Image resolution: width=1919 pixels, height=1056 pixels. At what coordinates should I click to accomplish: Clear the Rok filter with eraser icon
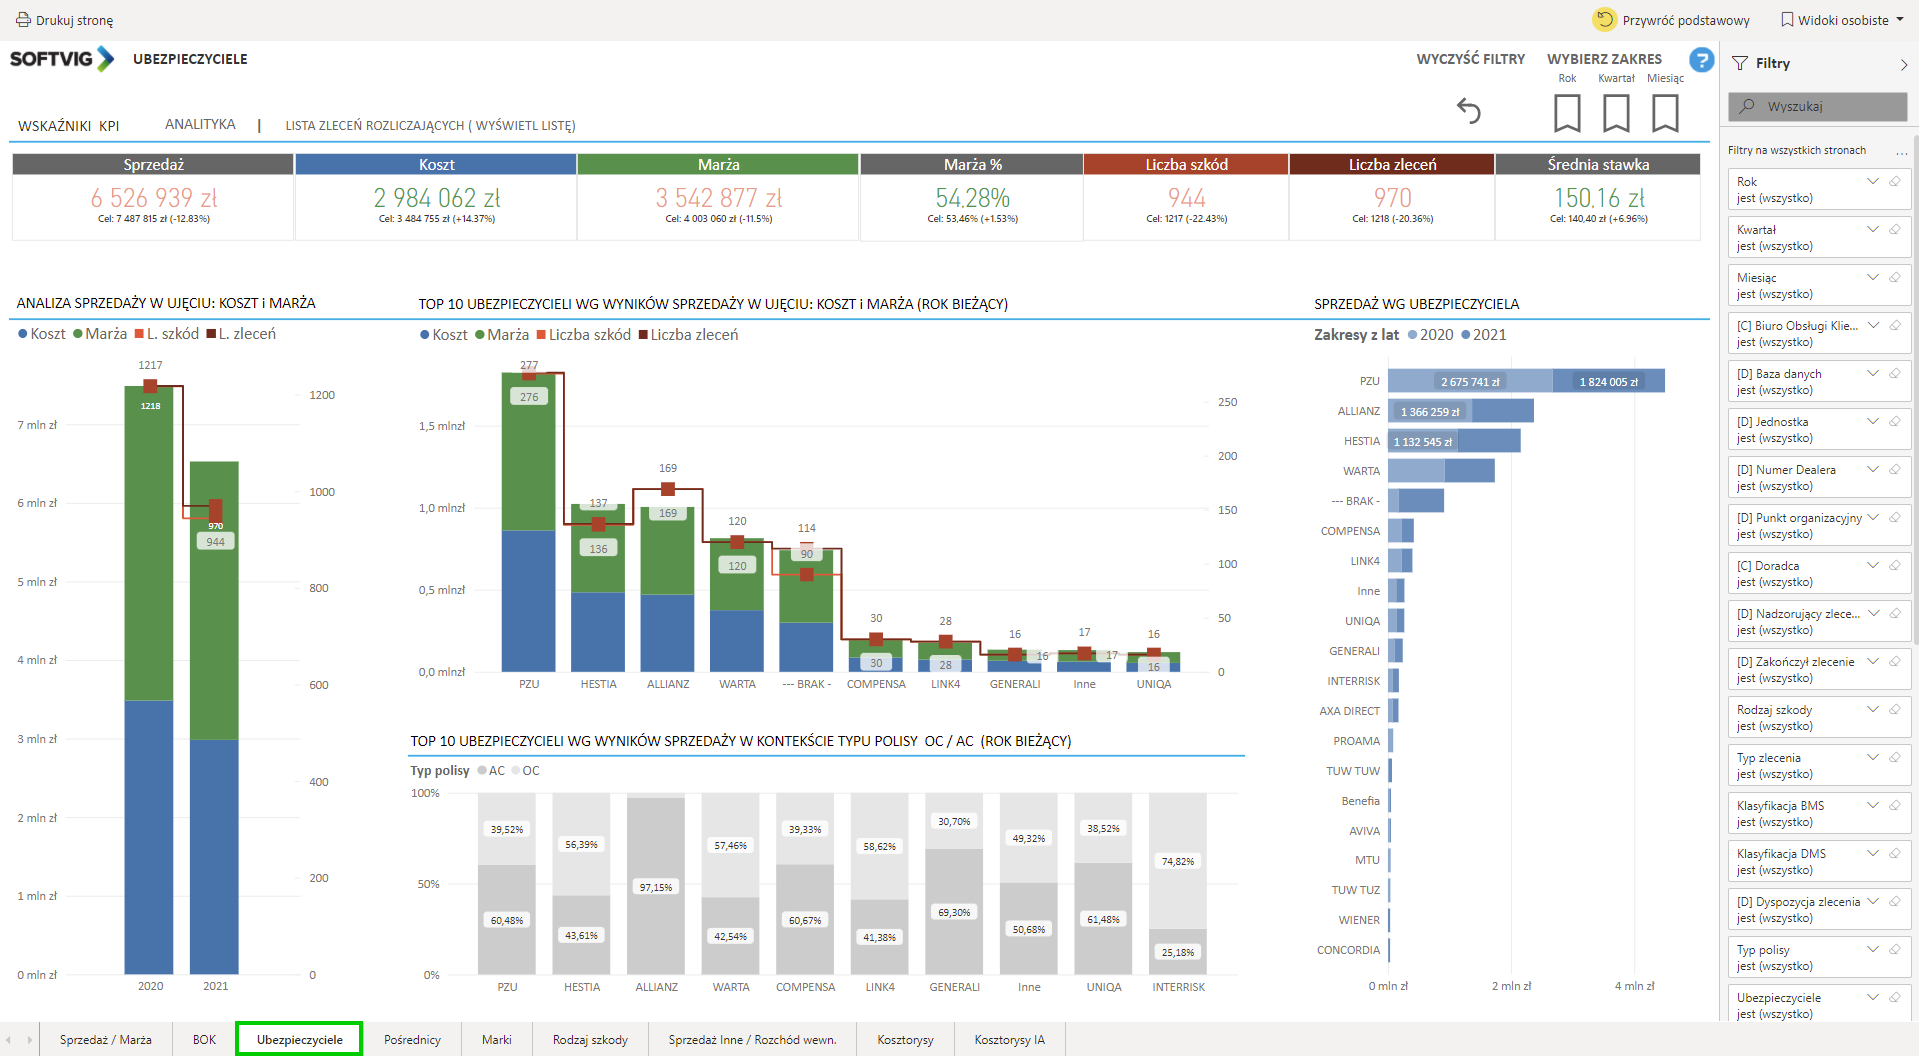click(1894, 182)
